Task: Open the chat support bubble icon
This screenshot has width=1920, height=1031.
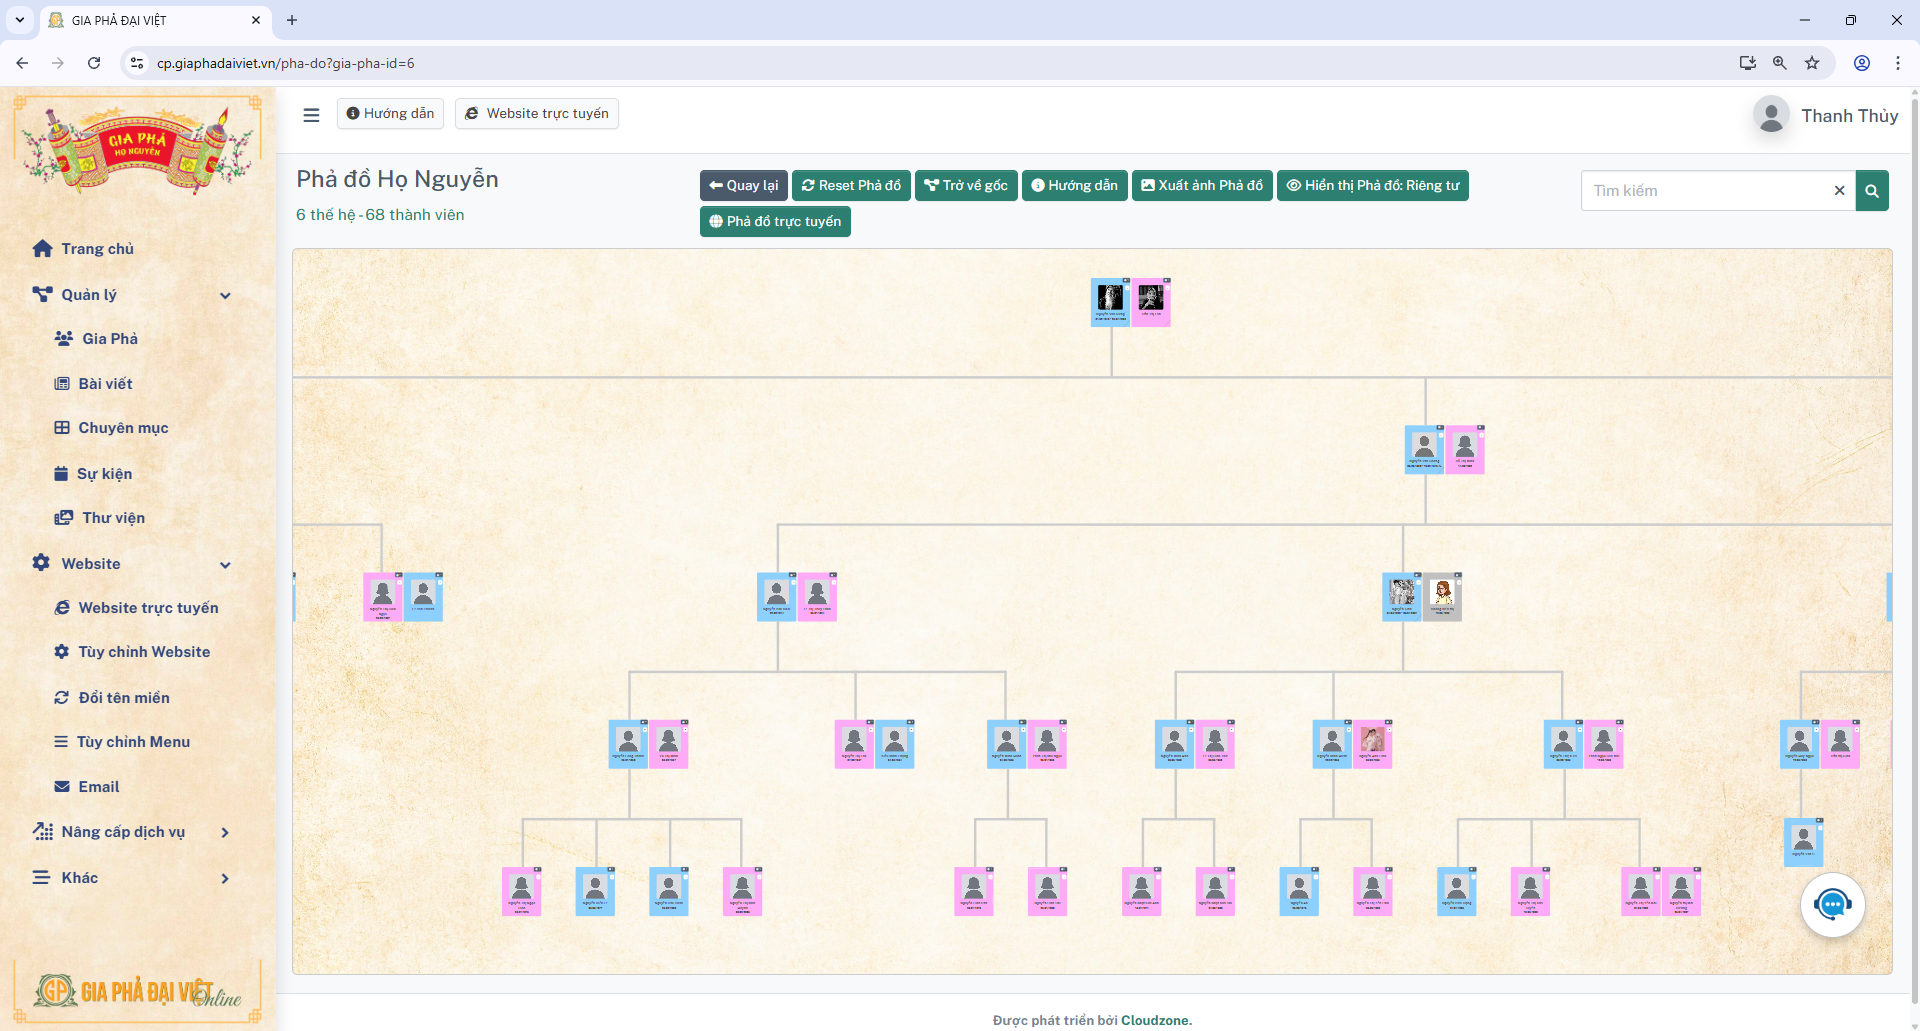Action: click(1832, 905)
